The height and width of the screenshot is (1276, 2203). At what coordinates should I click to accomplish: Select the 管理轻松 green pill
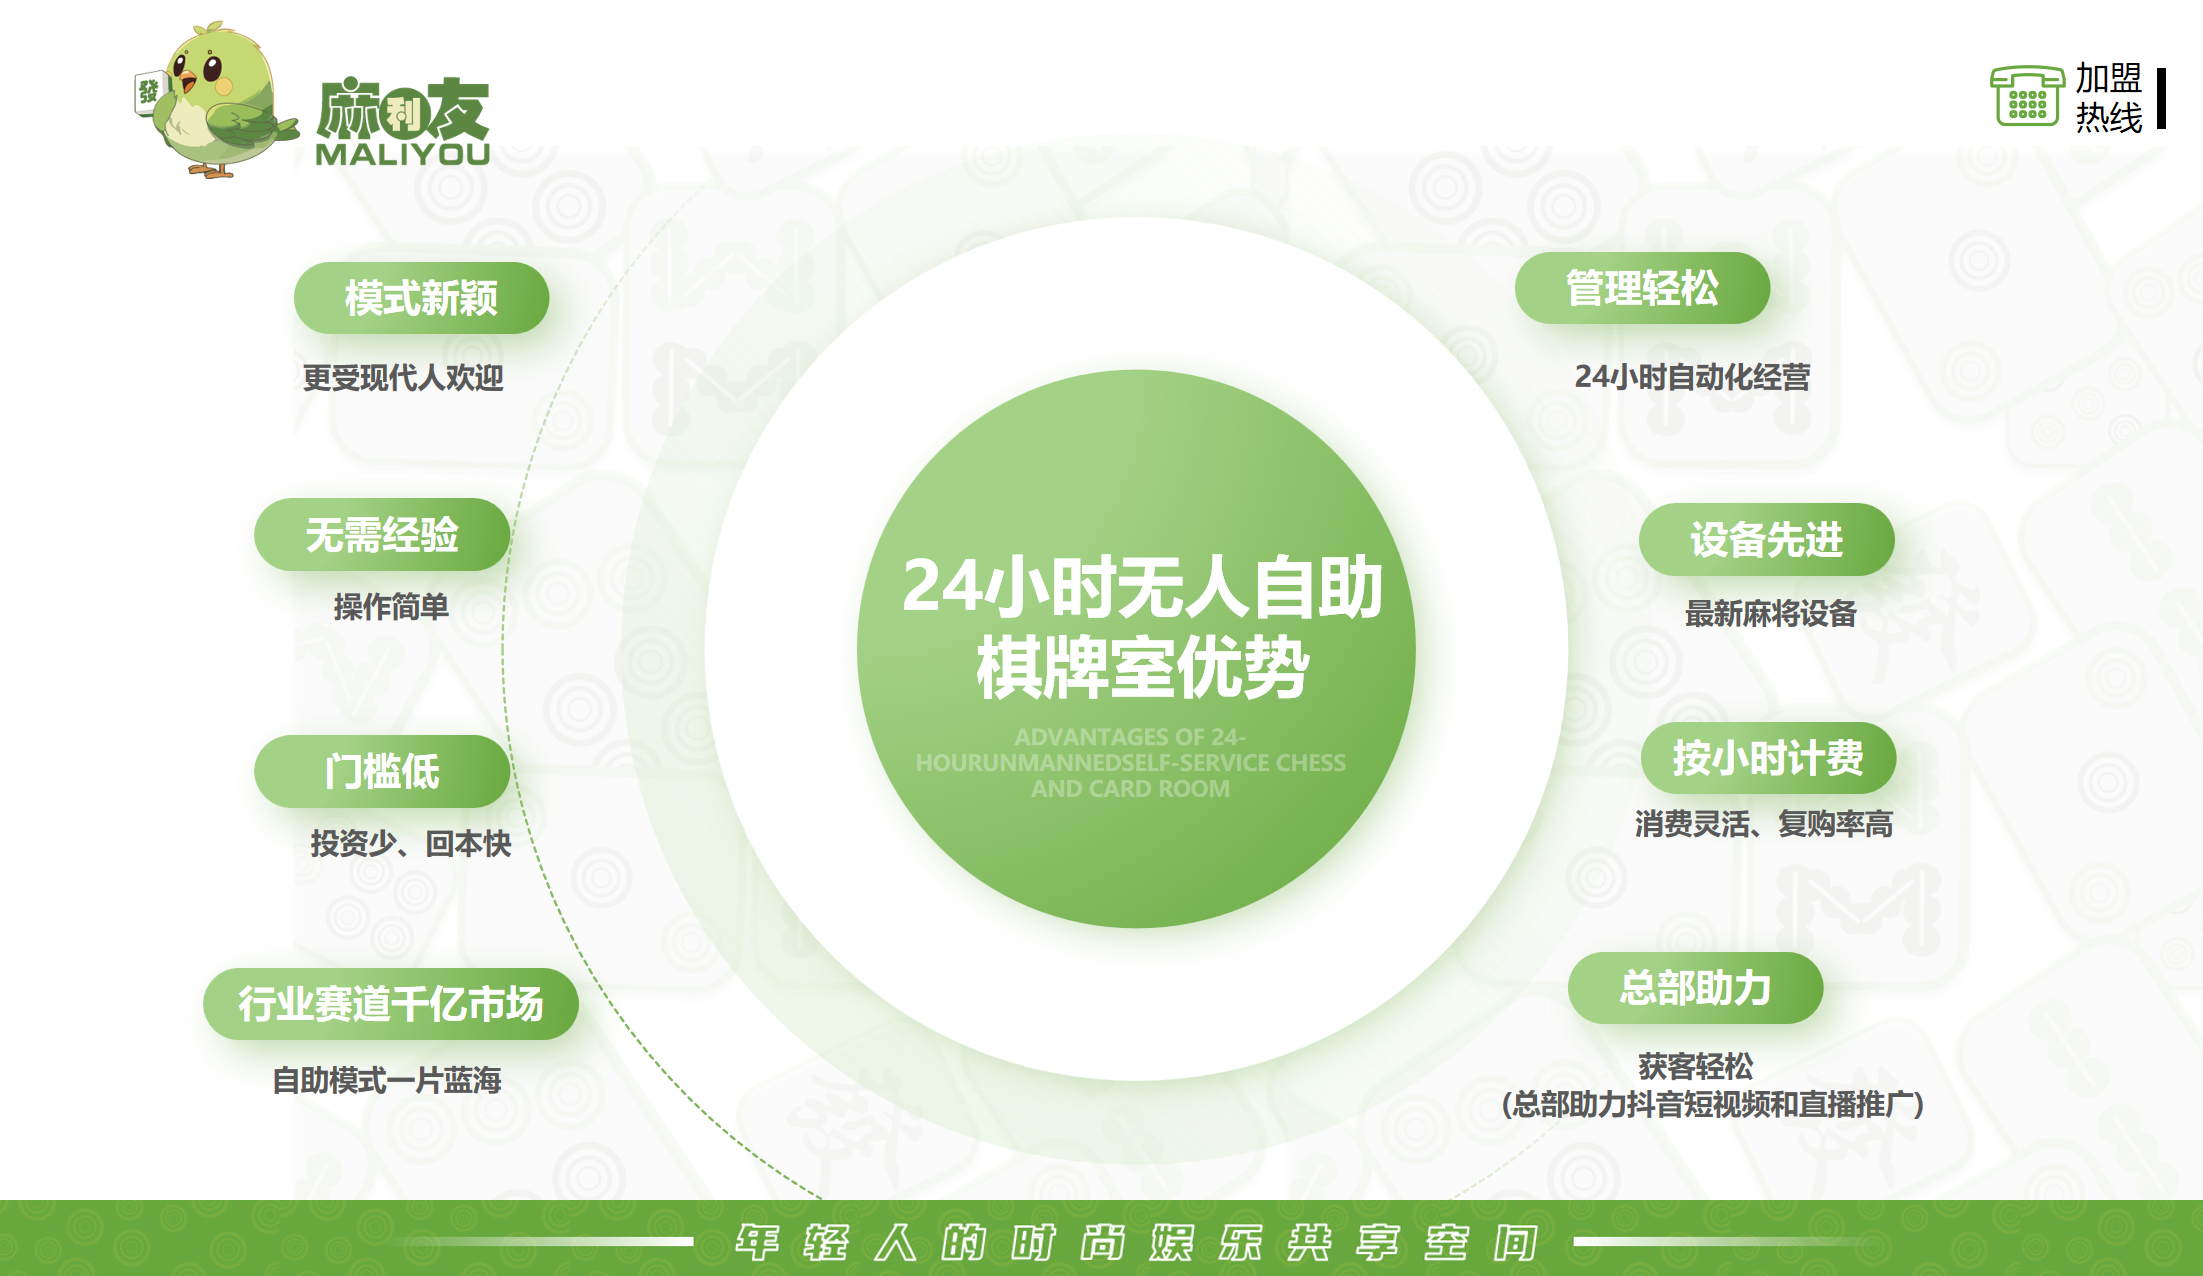(1642, 288)
